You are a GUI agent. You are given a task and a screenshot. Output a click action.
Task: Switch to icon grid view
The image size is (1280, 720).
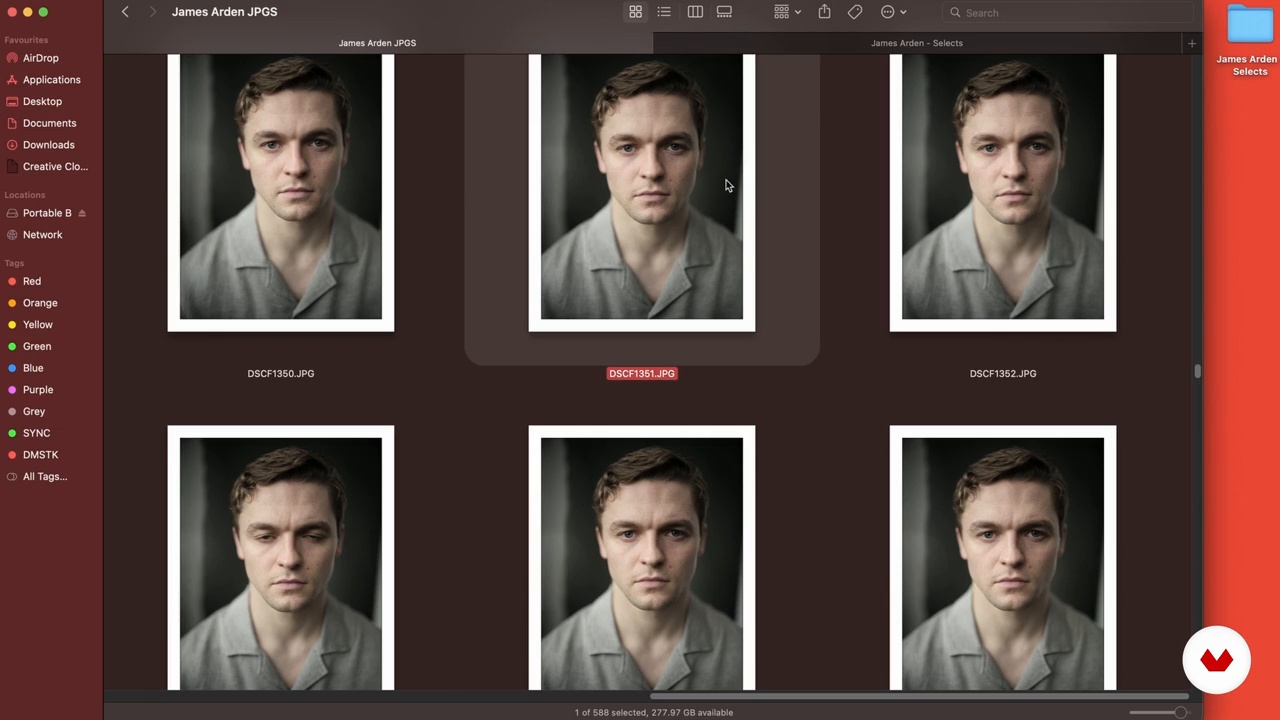click(635, 12)
